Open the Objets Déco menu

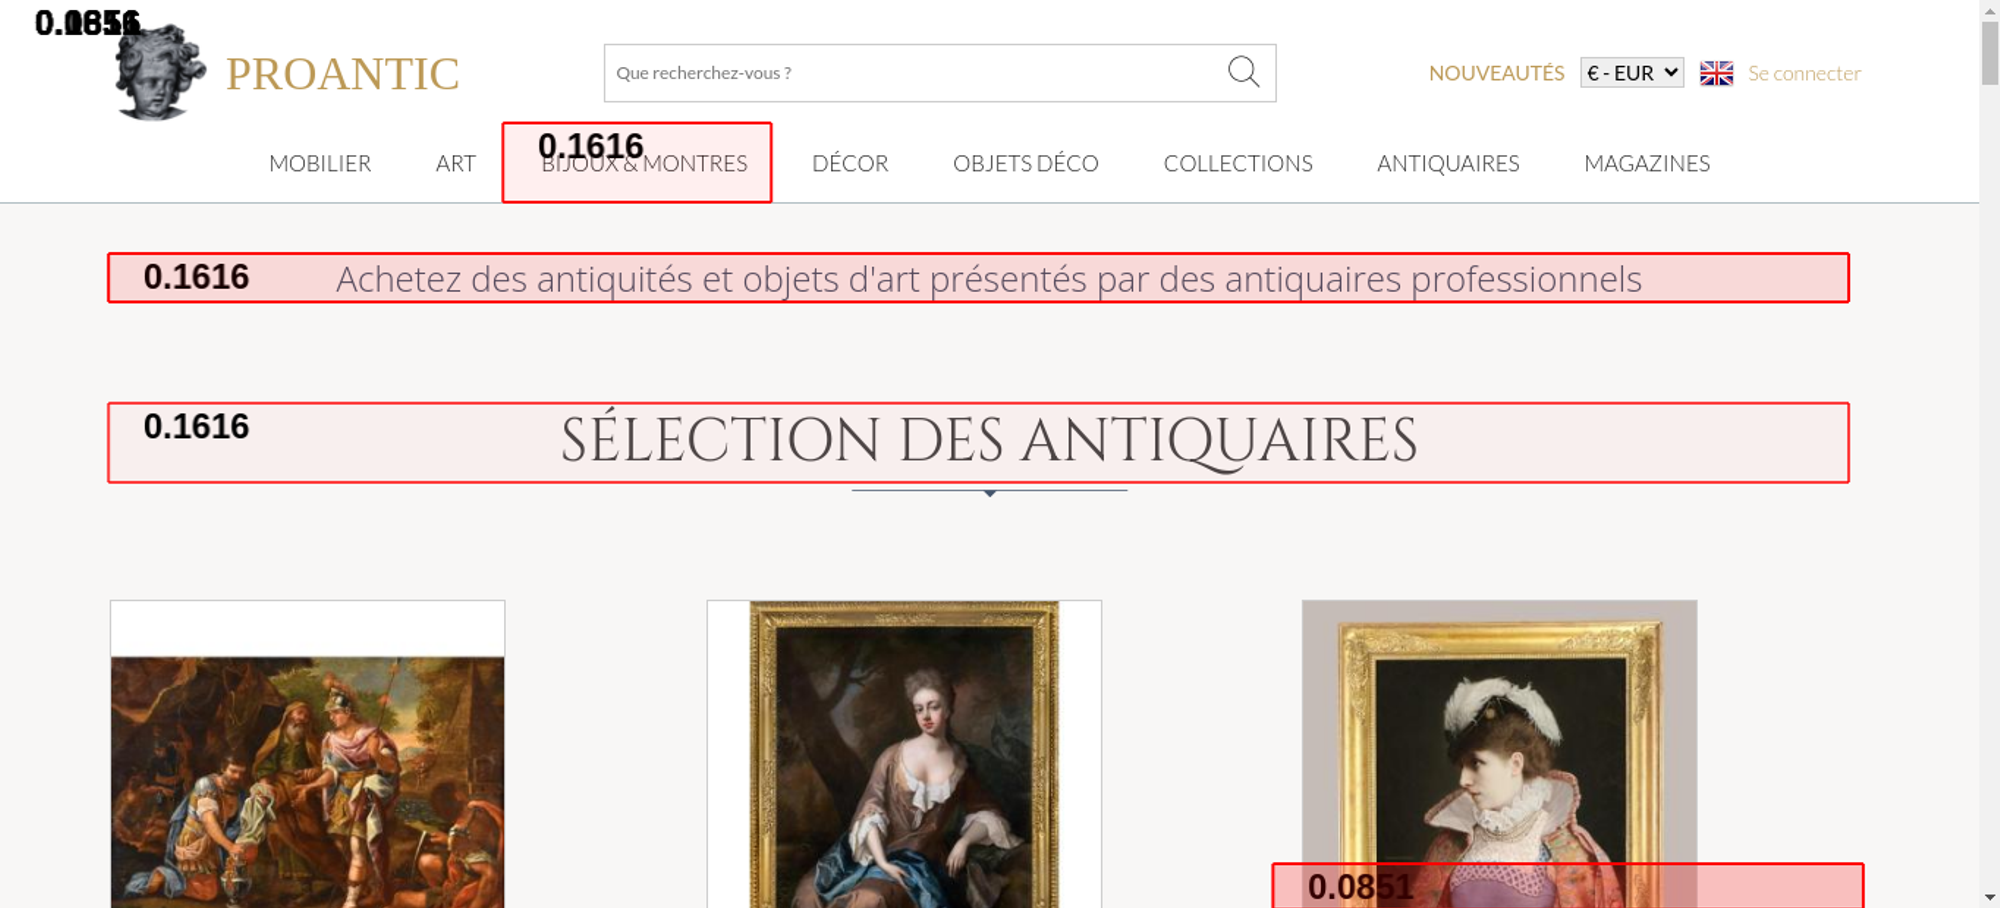click(1025, 163)
